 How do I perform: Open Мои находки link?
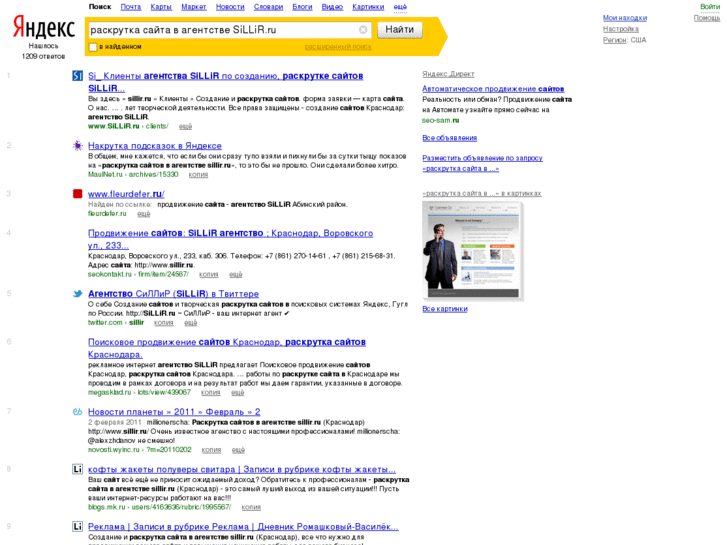coord(625,18)
